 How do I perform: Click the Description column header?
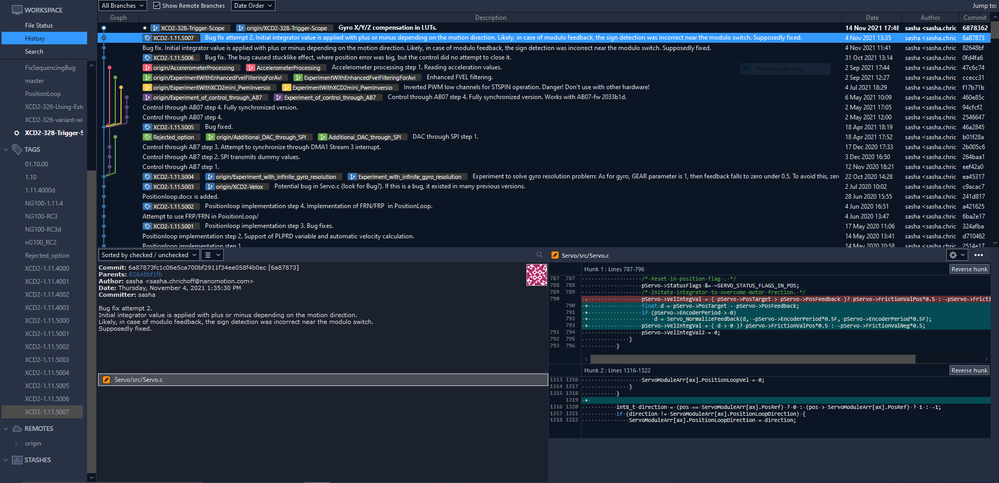[491, 18]
